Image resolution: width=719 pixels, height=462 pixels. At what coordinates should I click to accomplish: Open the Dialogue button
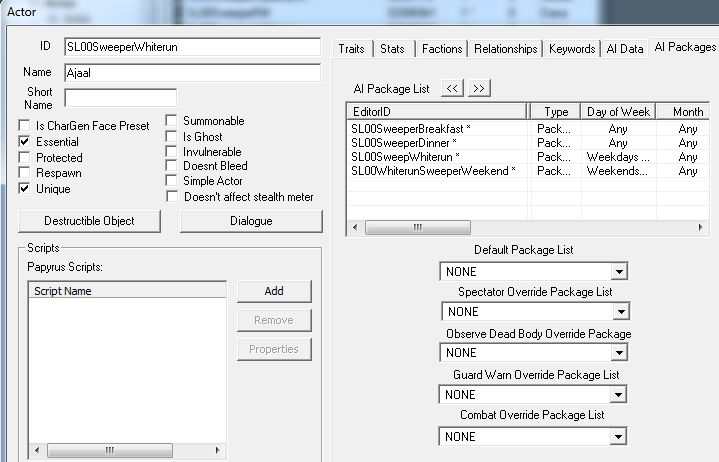pos(251,221)
